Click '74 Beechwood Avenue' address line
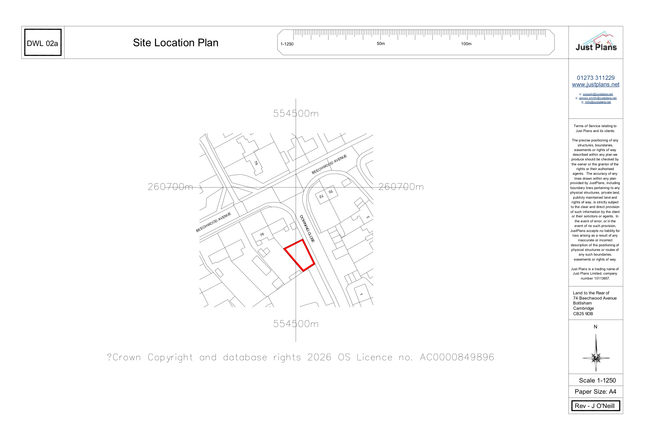Viewport: 645px width, 430px height. click(595, 298)
